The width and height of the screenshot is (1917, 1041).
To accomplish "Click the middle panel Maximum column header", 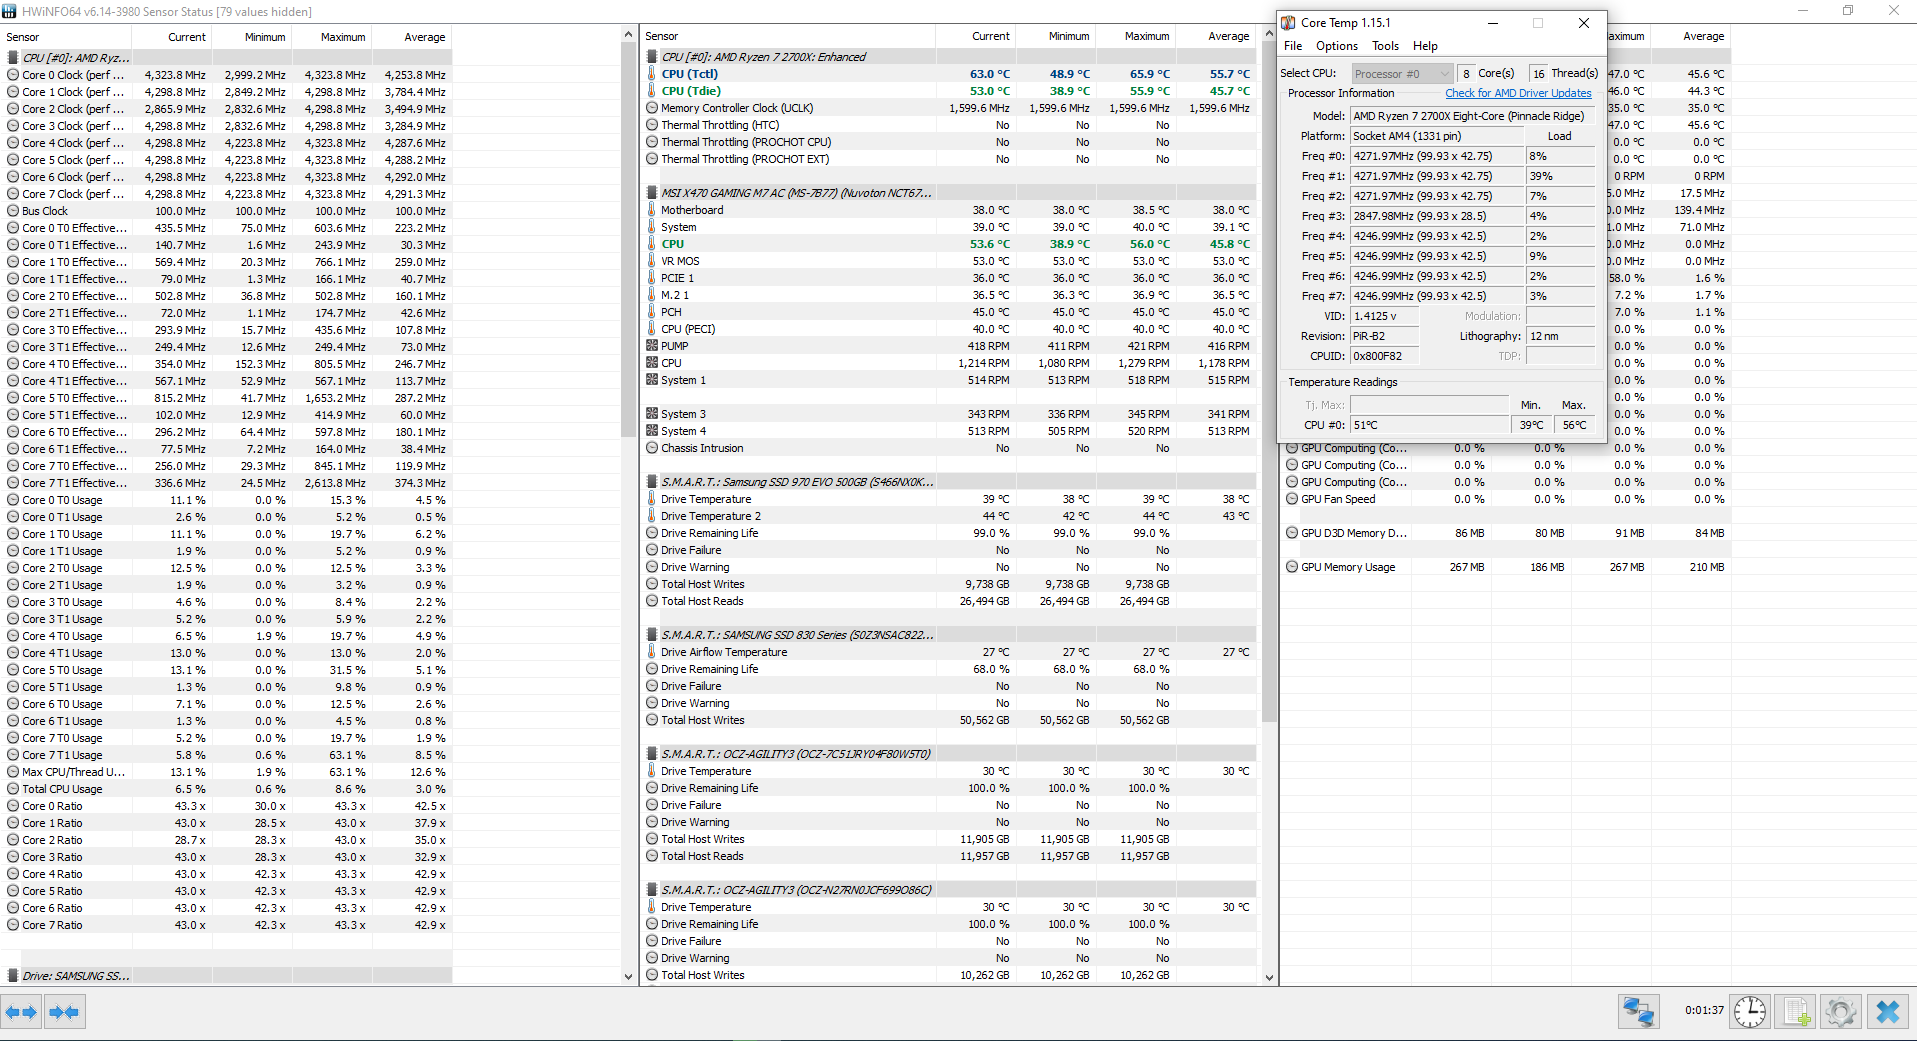I will tap(1135, 36).
